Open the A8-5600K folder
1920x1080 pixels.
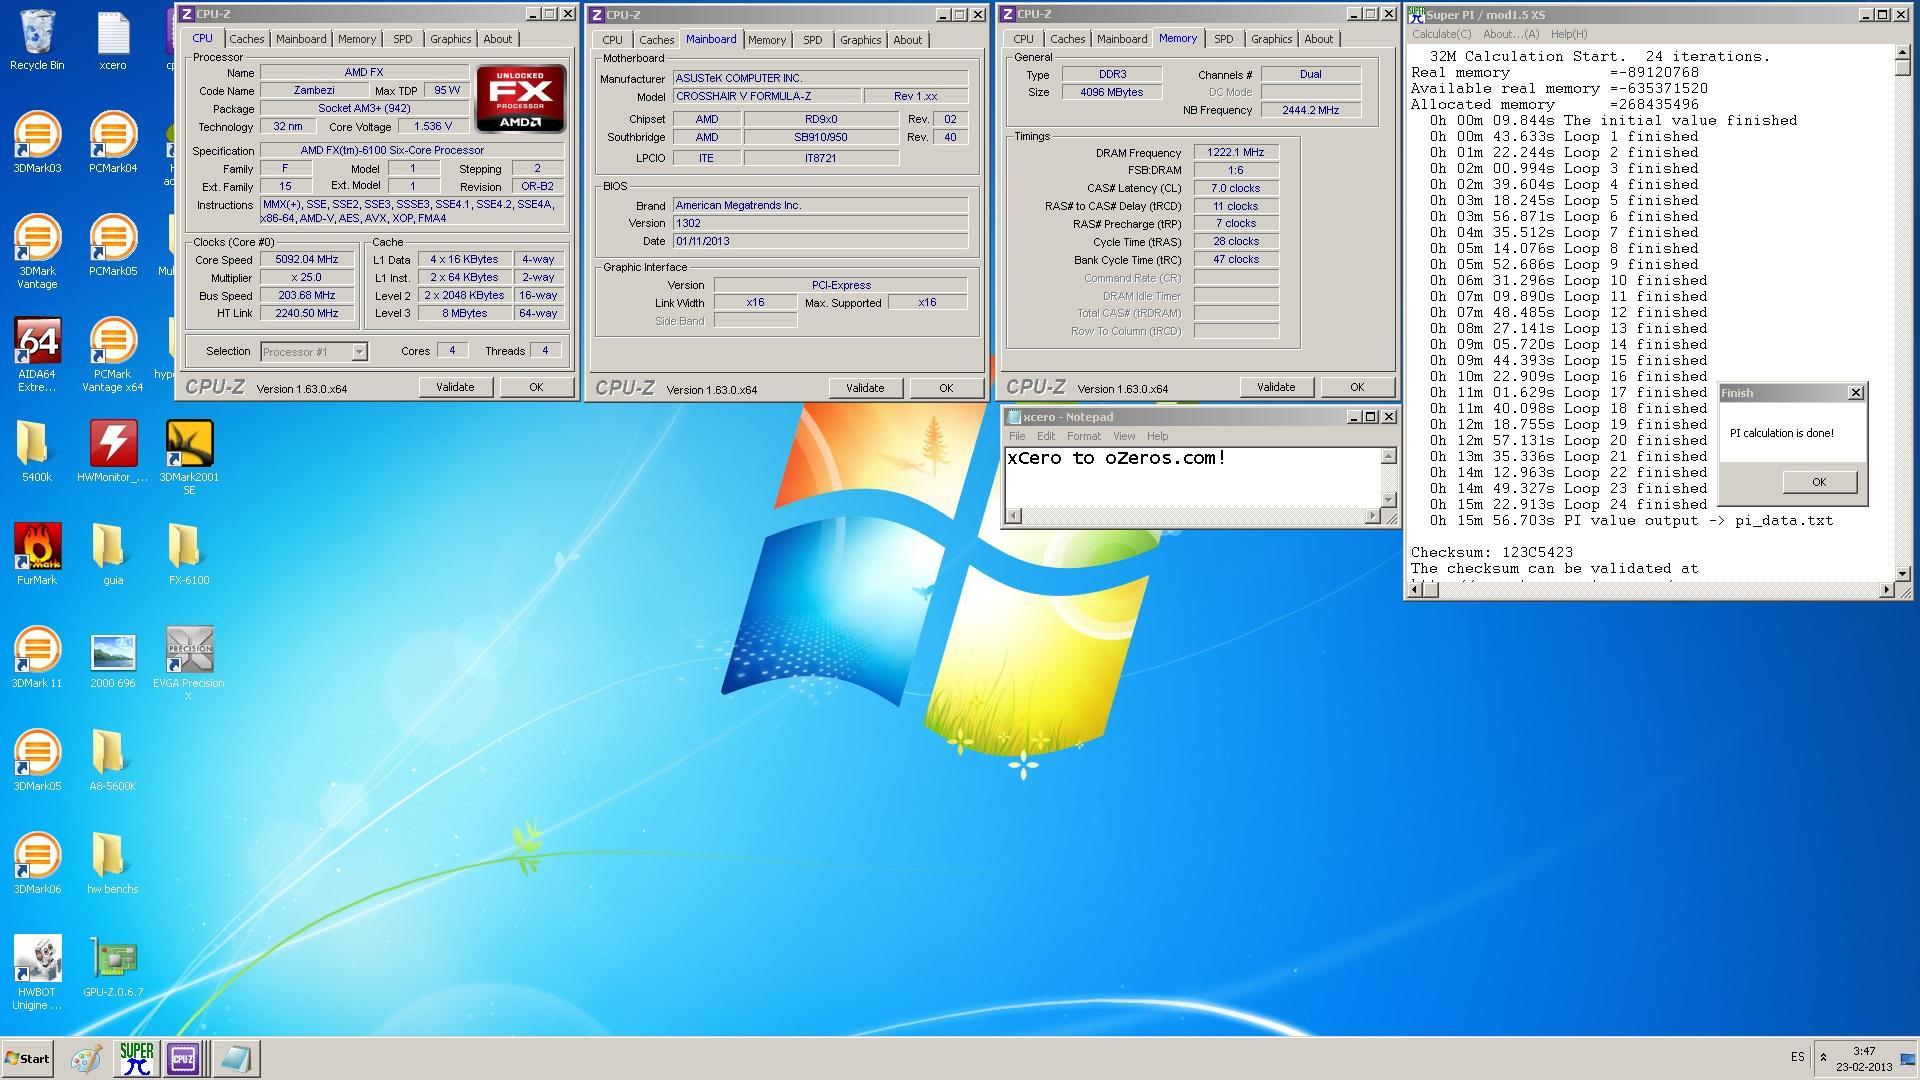point(113,761)
